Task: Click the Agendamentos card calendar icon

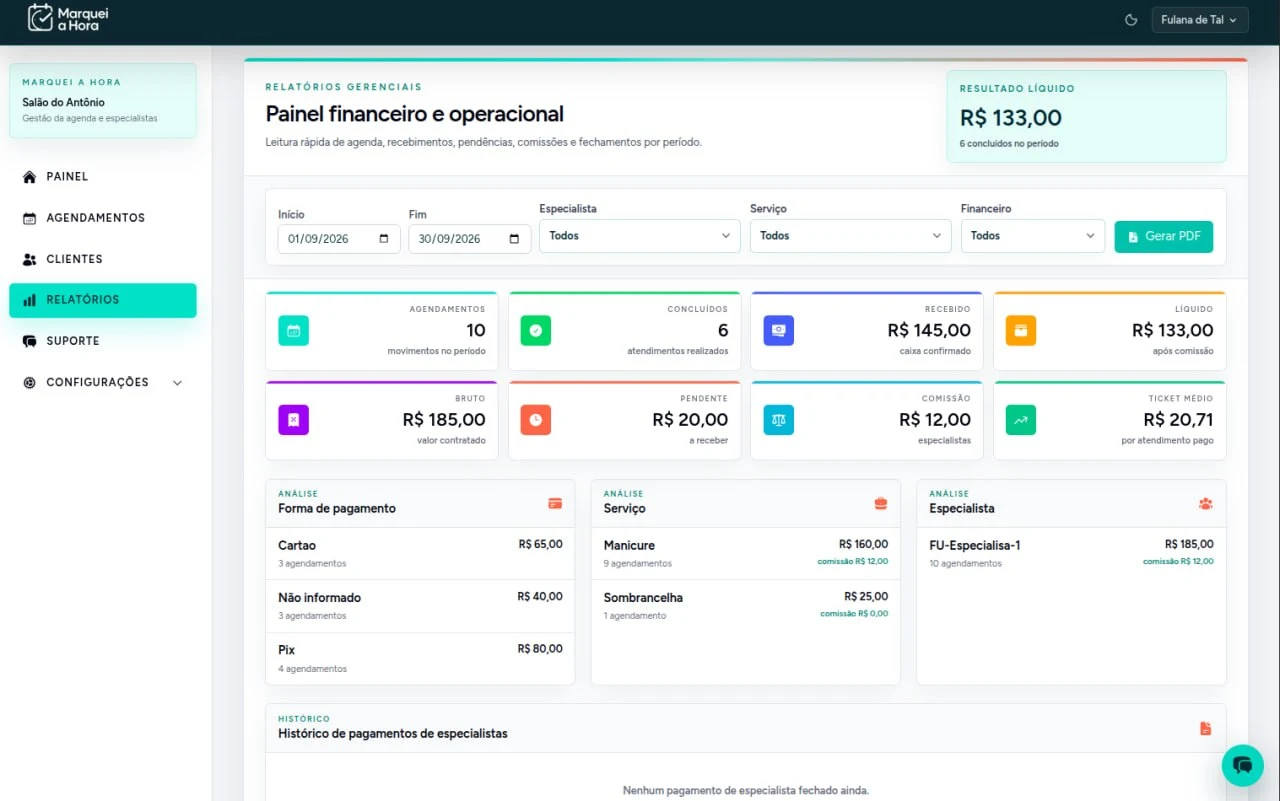Action: point(293,331)
